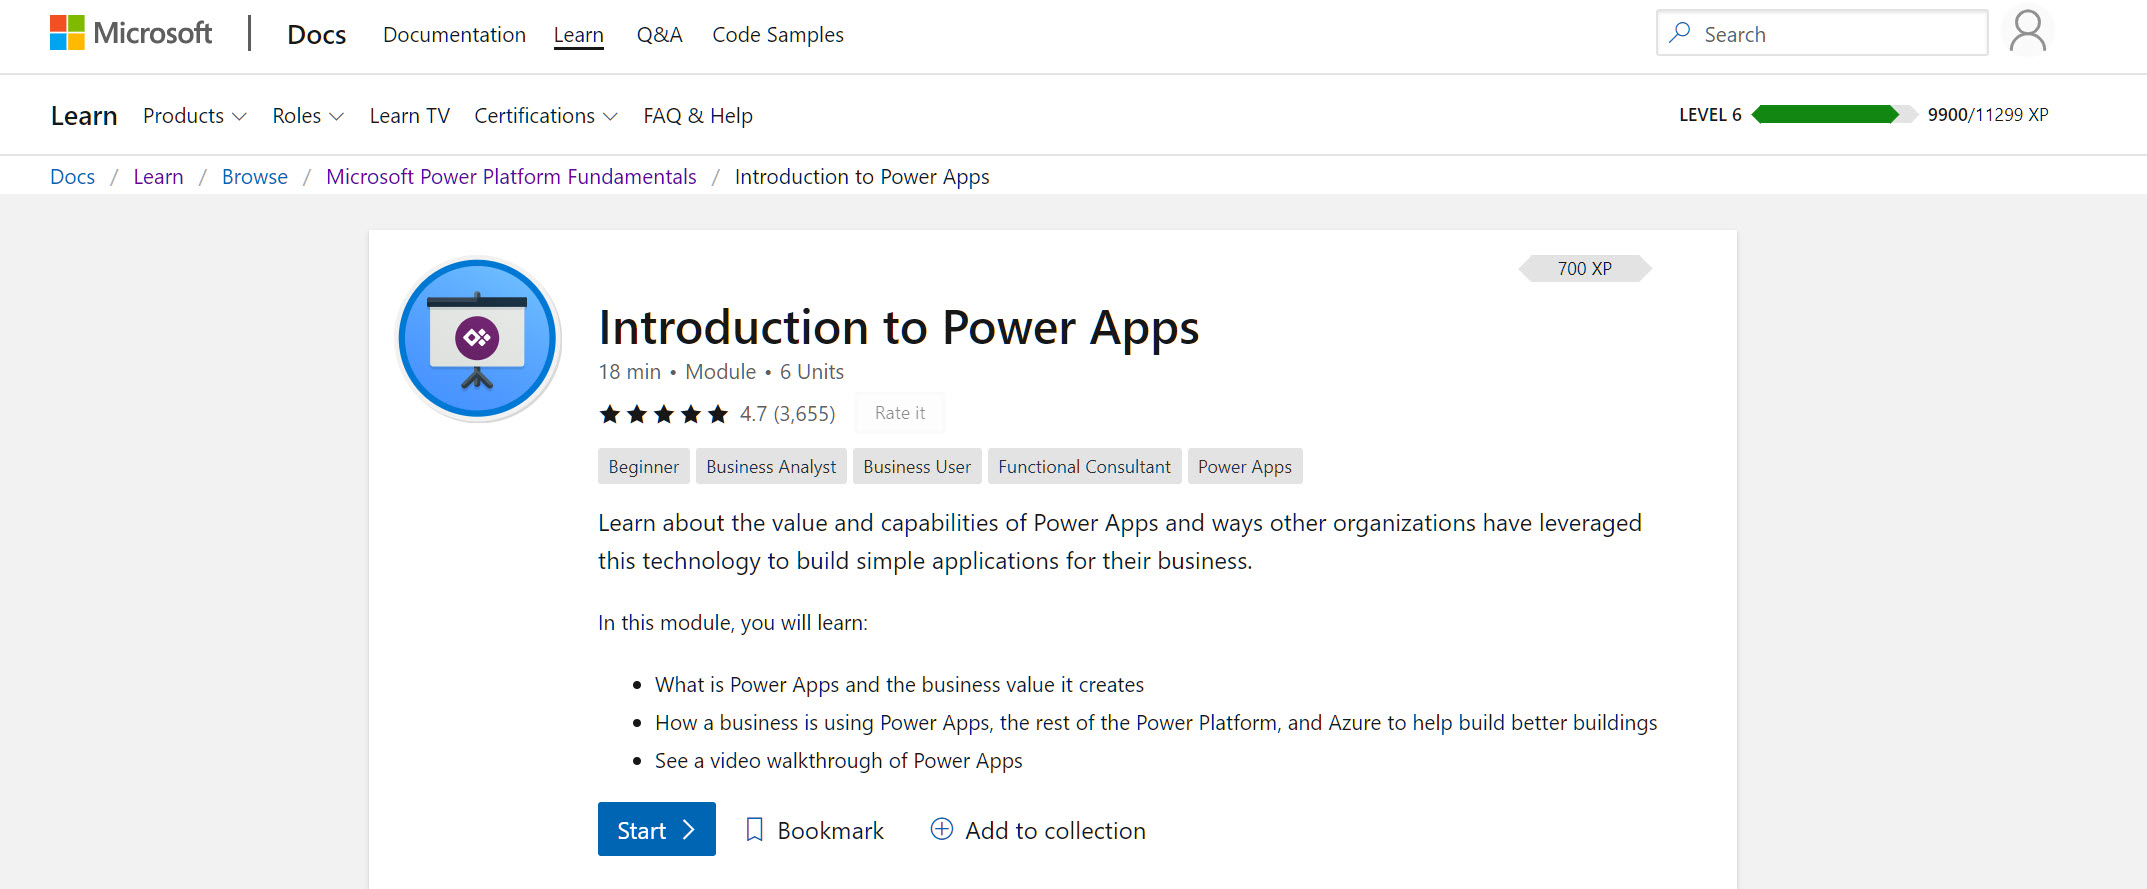Open the user account avatar icon
The image size is (2147, 889).
coord(2028,32)
